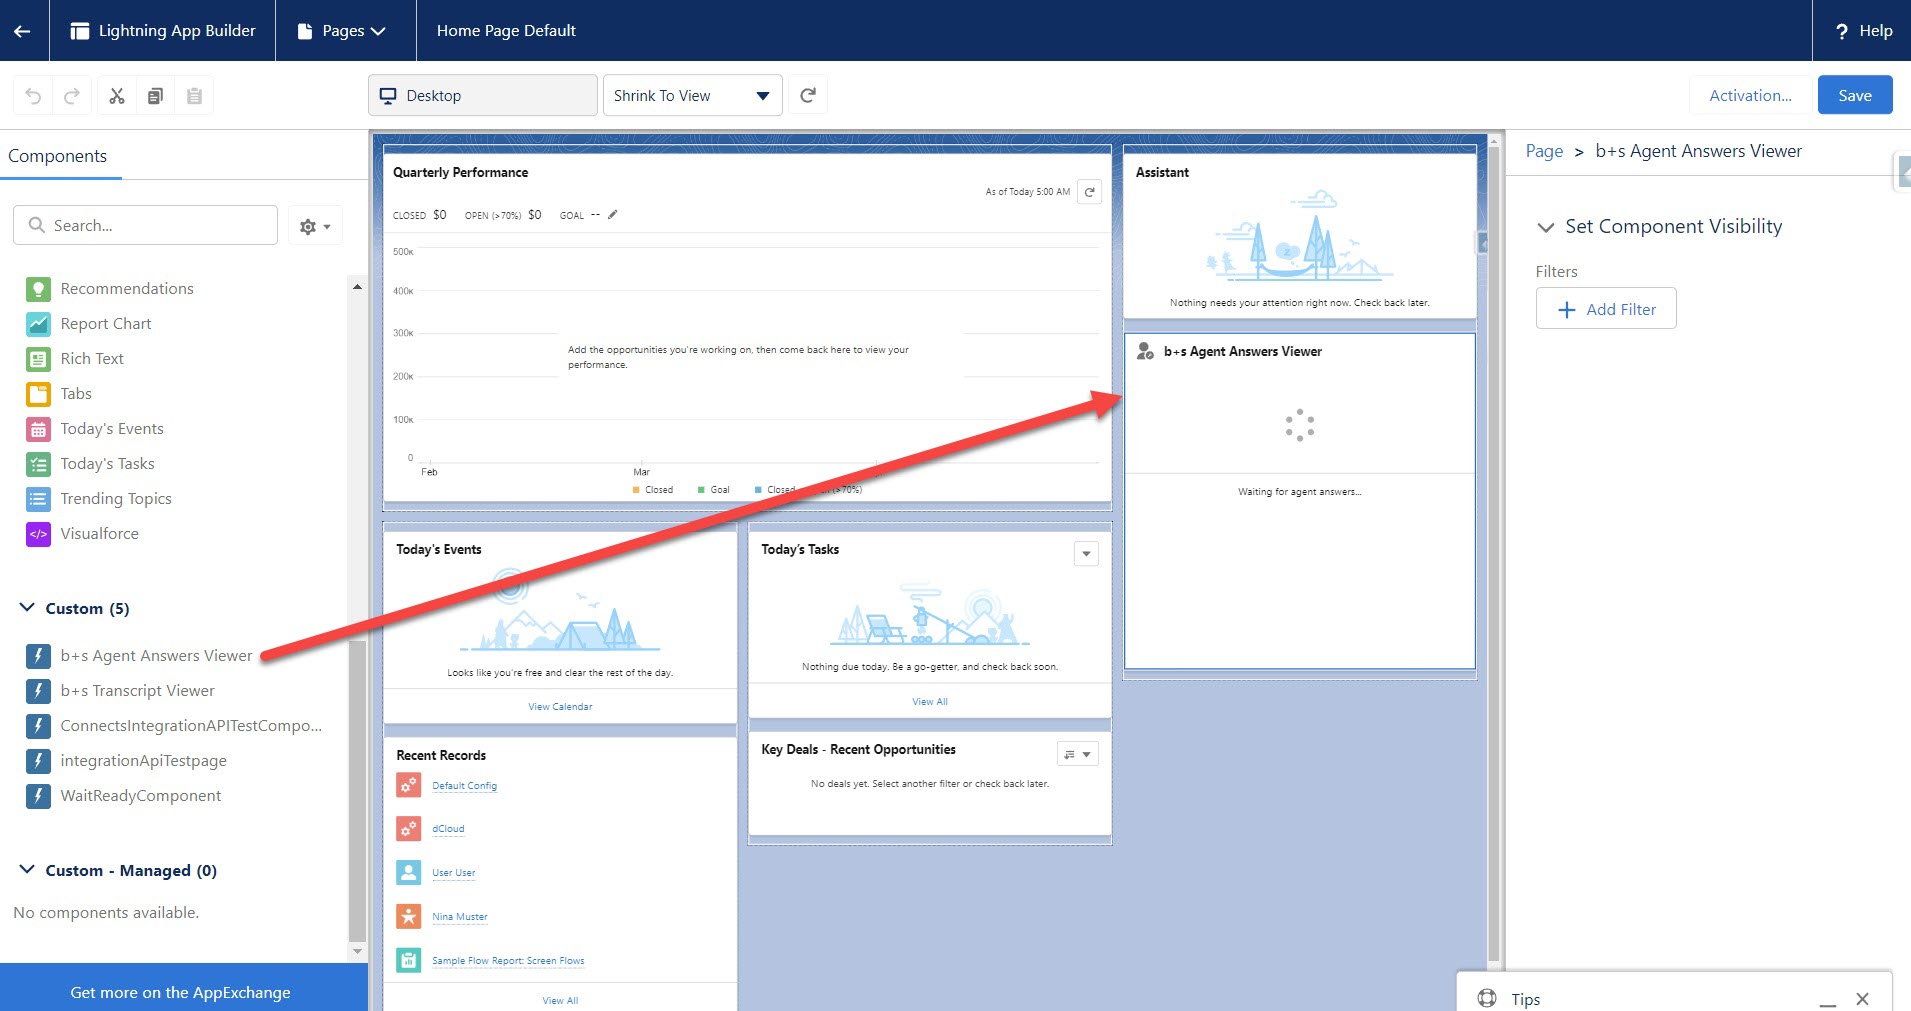The image size is (1911, 1011).
Task: Focus the component Search field
Action: (x=145, y=225)
